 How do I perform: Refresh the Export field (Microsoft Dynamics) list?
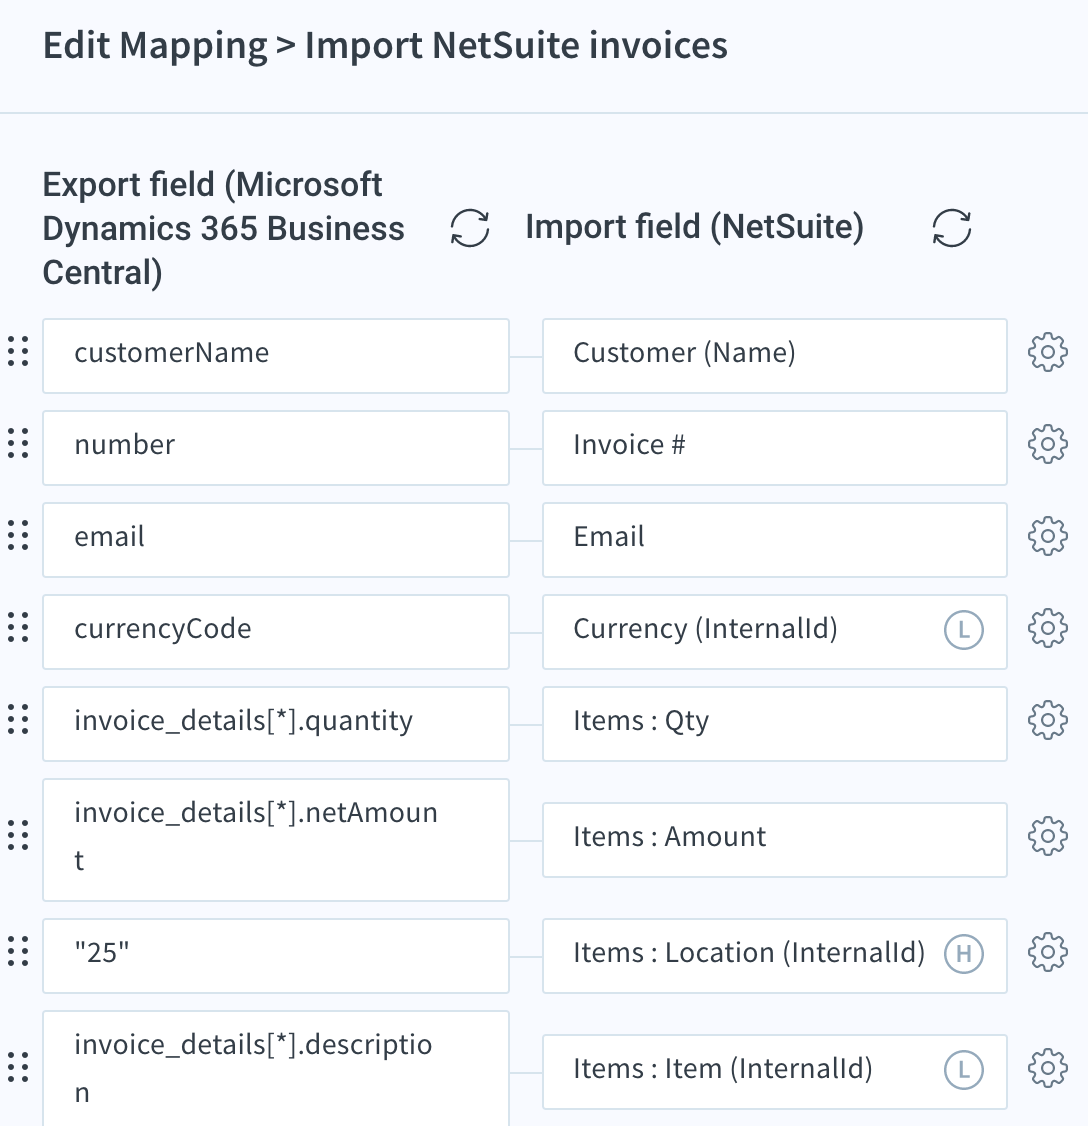click(x=470, y=228)
